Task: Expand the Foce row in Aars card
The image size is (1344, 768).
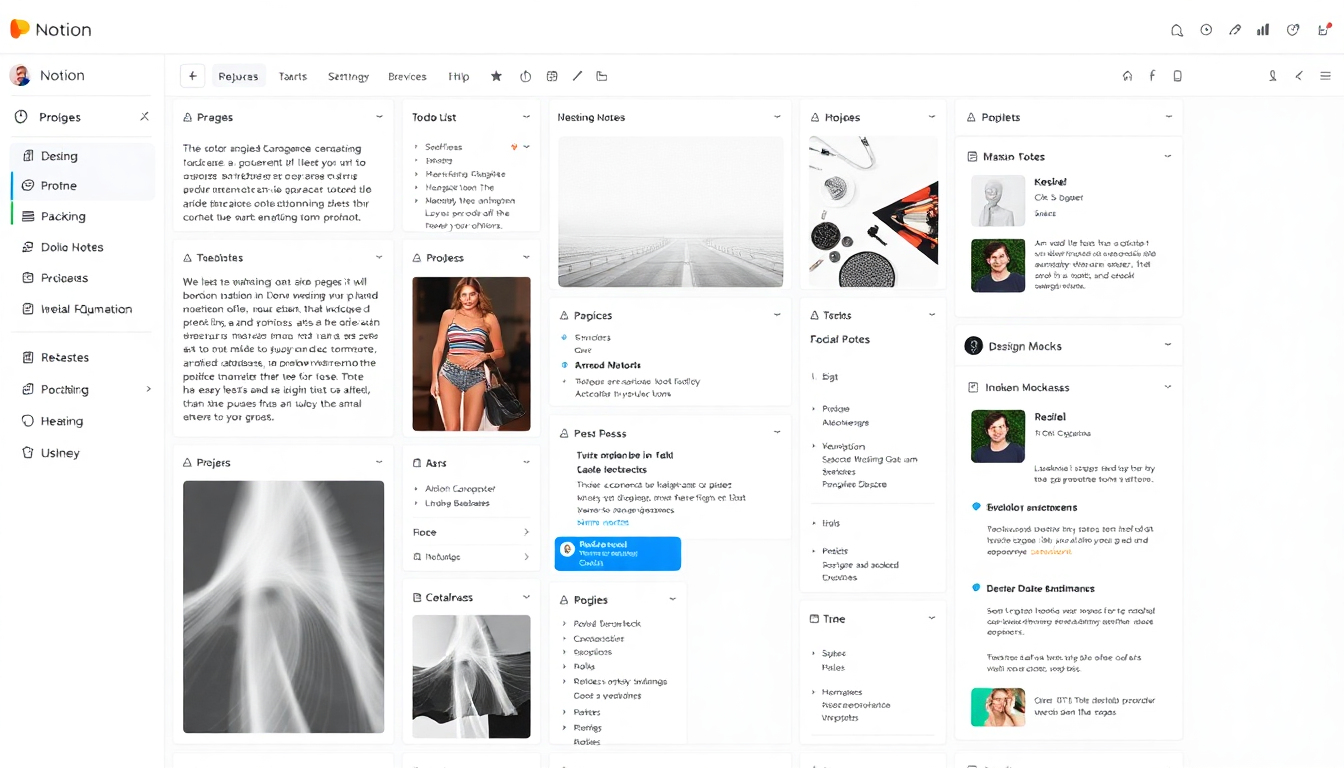Action: coord(526,532)
